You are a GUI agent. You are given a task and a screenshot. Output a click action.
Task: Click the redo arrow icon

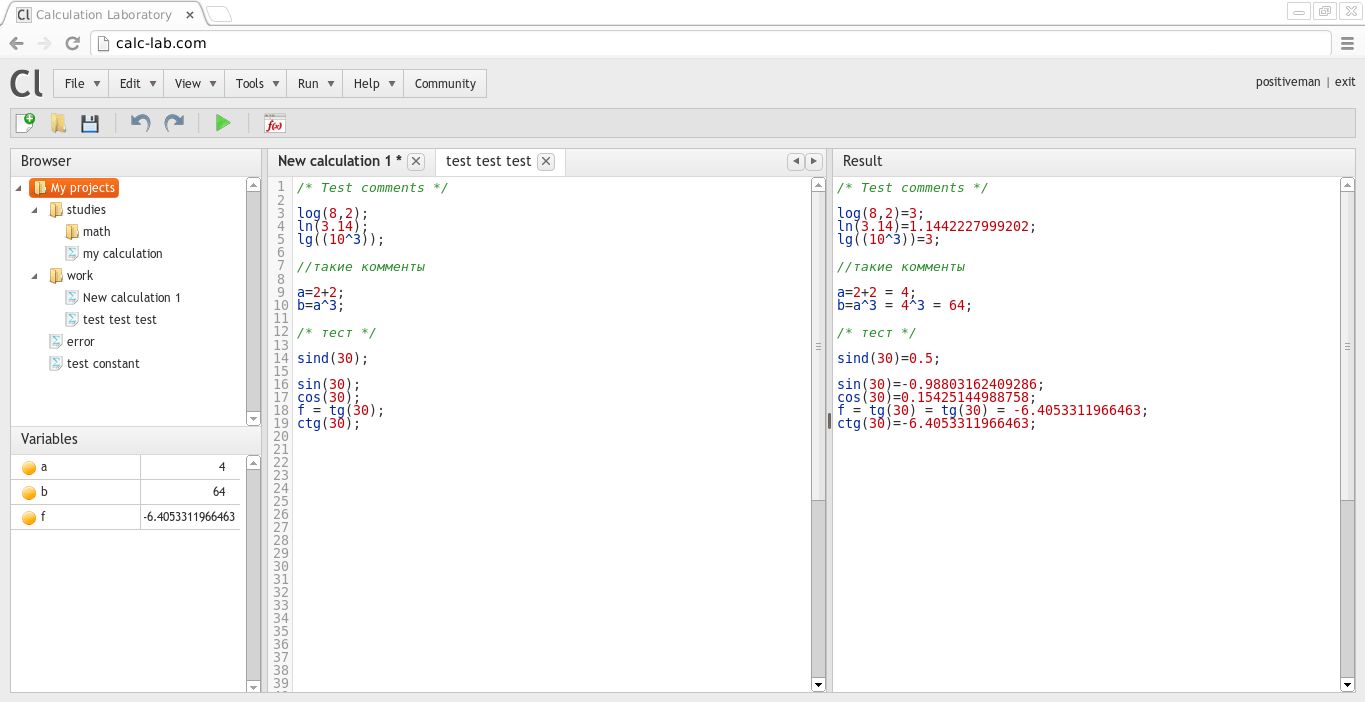(x=174, y=123)
